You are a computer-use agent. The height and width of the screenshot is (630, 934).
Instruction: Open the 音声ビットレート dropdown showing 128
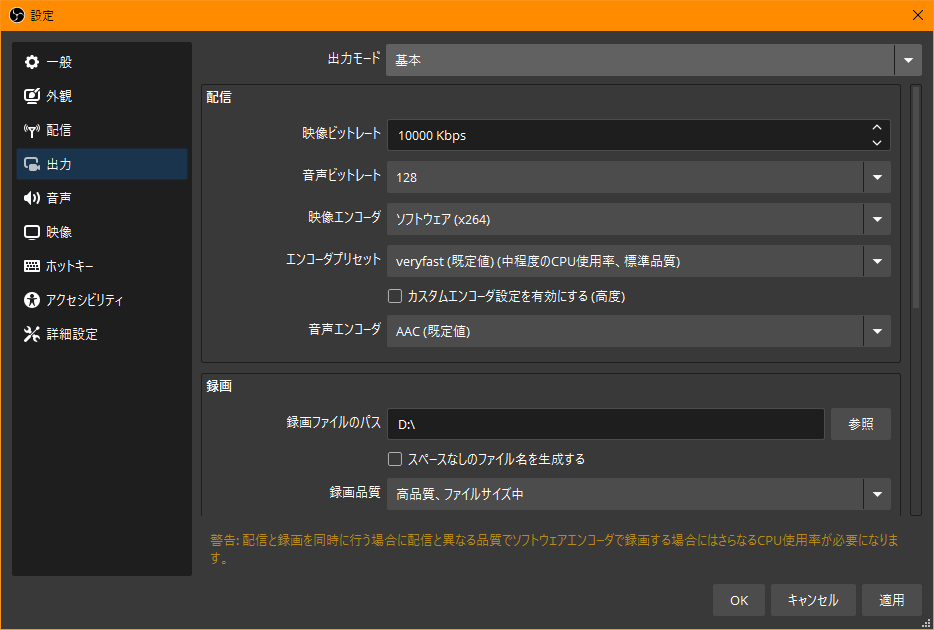point(876,177)
